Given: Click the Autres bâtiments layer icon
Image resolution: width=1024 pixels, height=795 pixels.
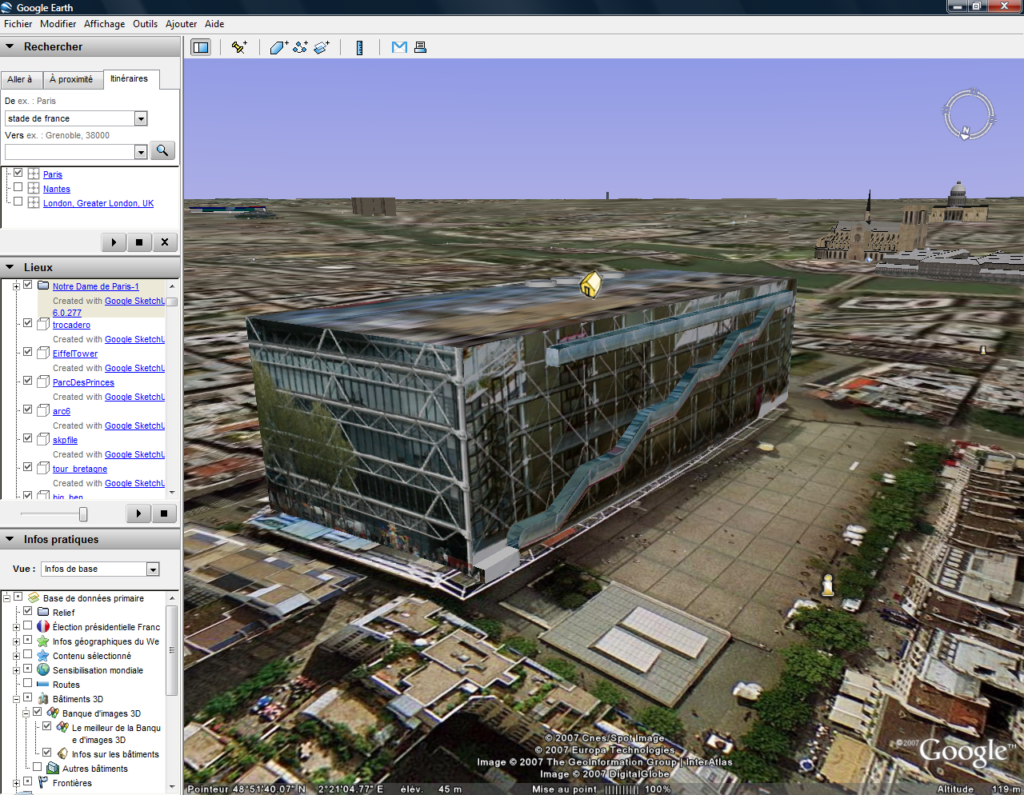Looking at the screenshot, I should 53,768.
